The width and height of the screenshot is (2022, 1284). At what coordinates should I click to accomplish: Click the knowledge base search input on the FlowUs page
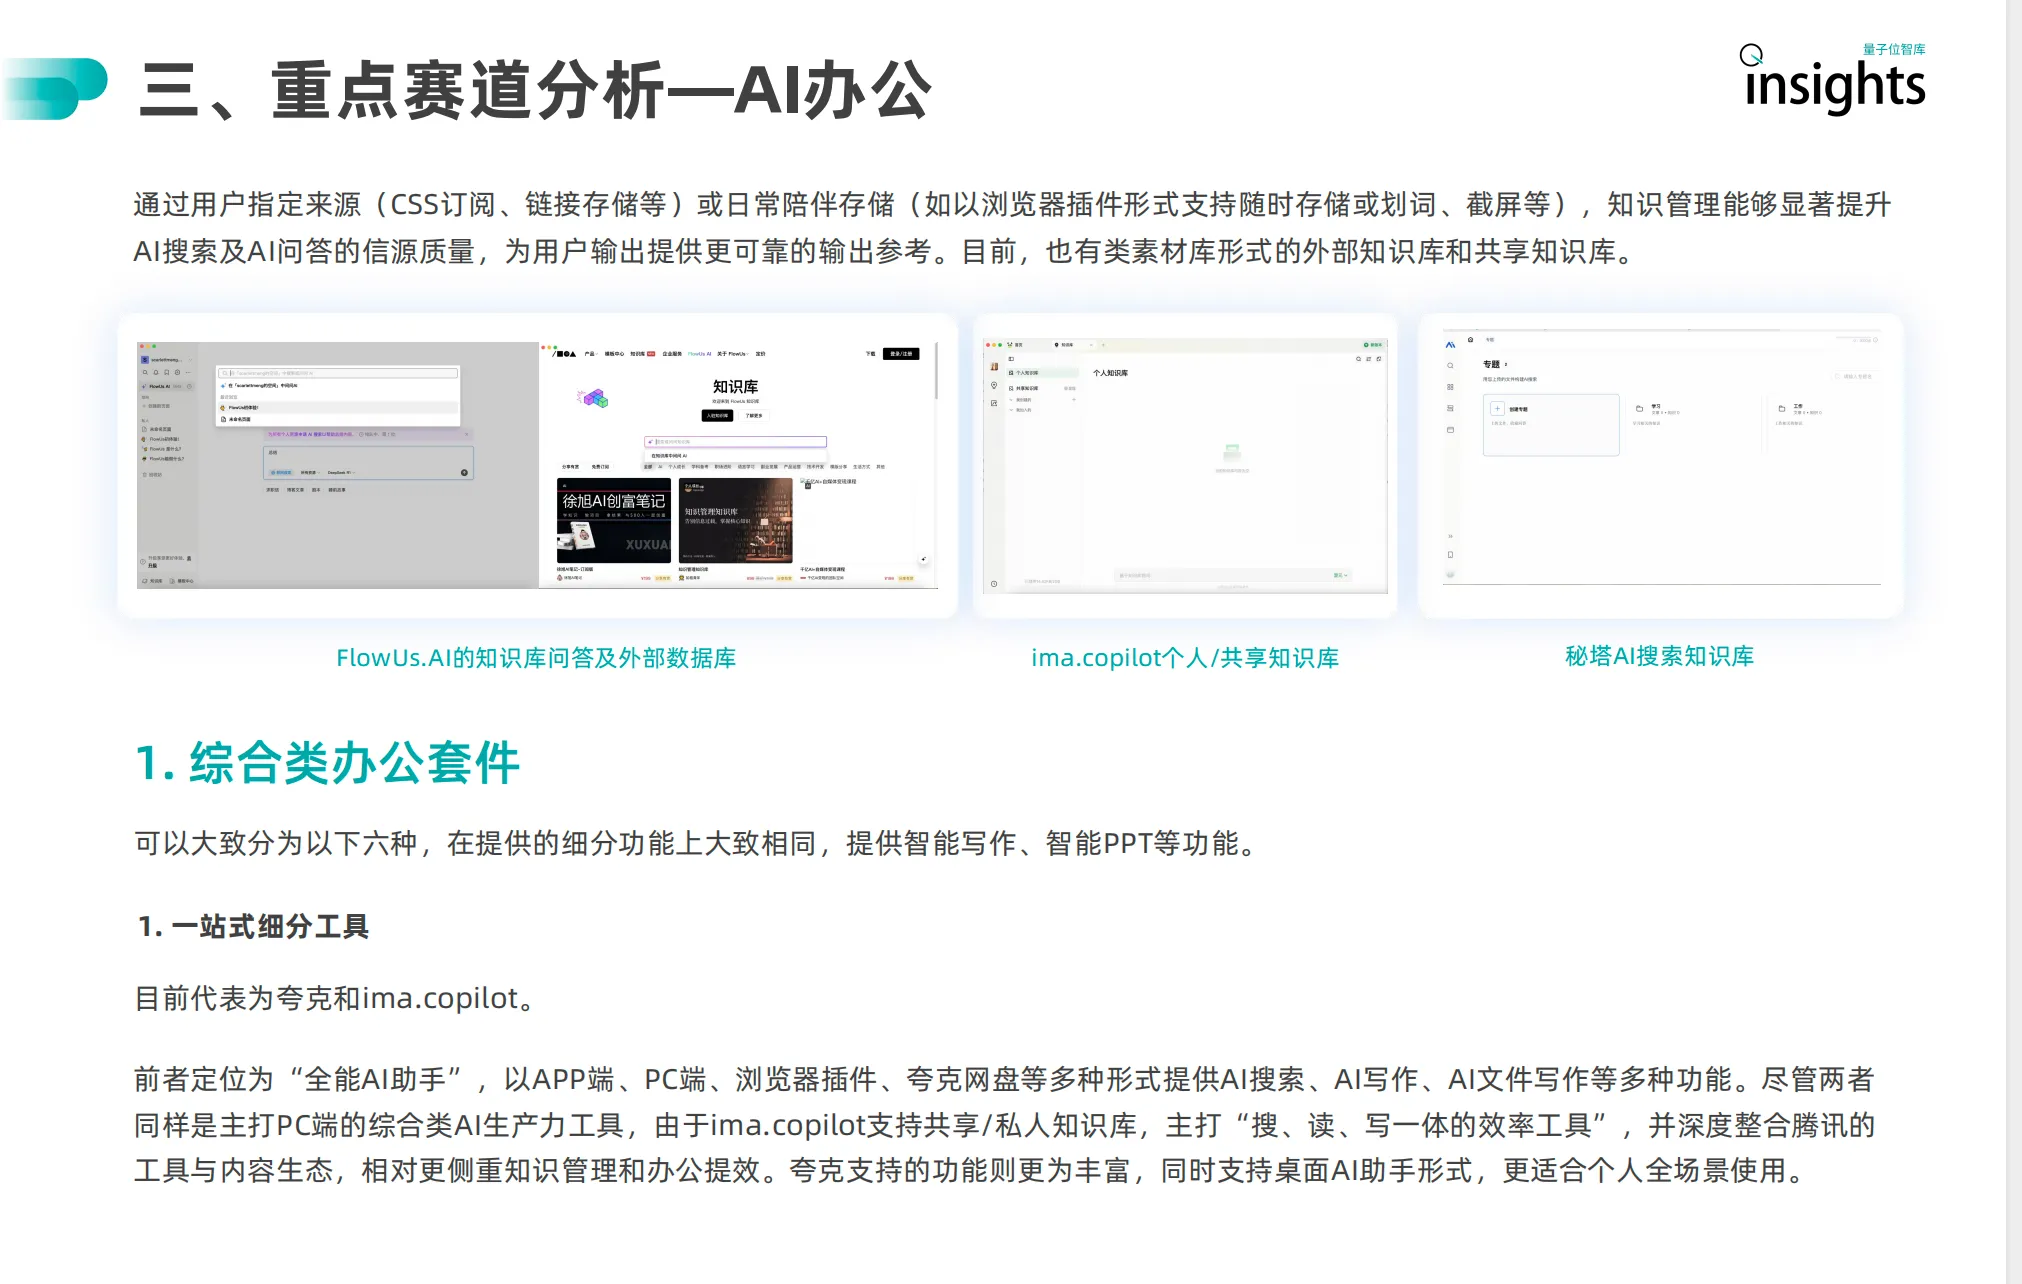pos(736,442)
